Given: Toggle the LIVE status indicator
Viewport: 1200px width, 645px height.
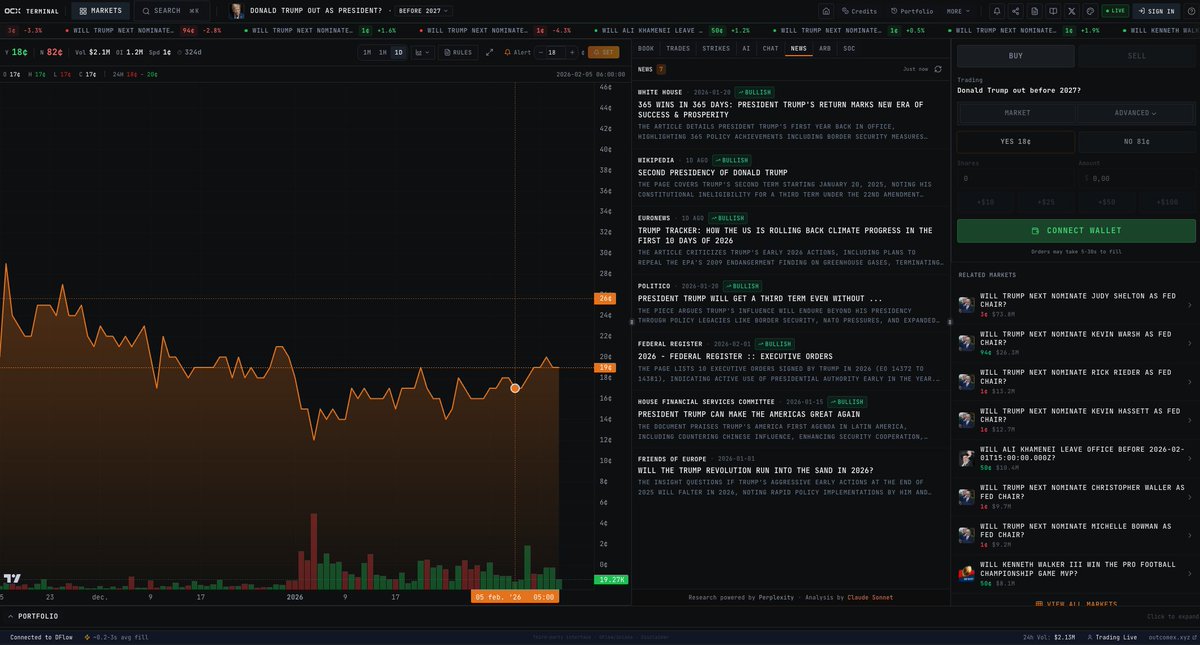Looking at the screenshot, I should point(1115,11).
